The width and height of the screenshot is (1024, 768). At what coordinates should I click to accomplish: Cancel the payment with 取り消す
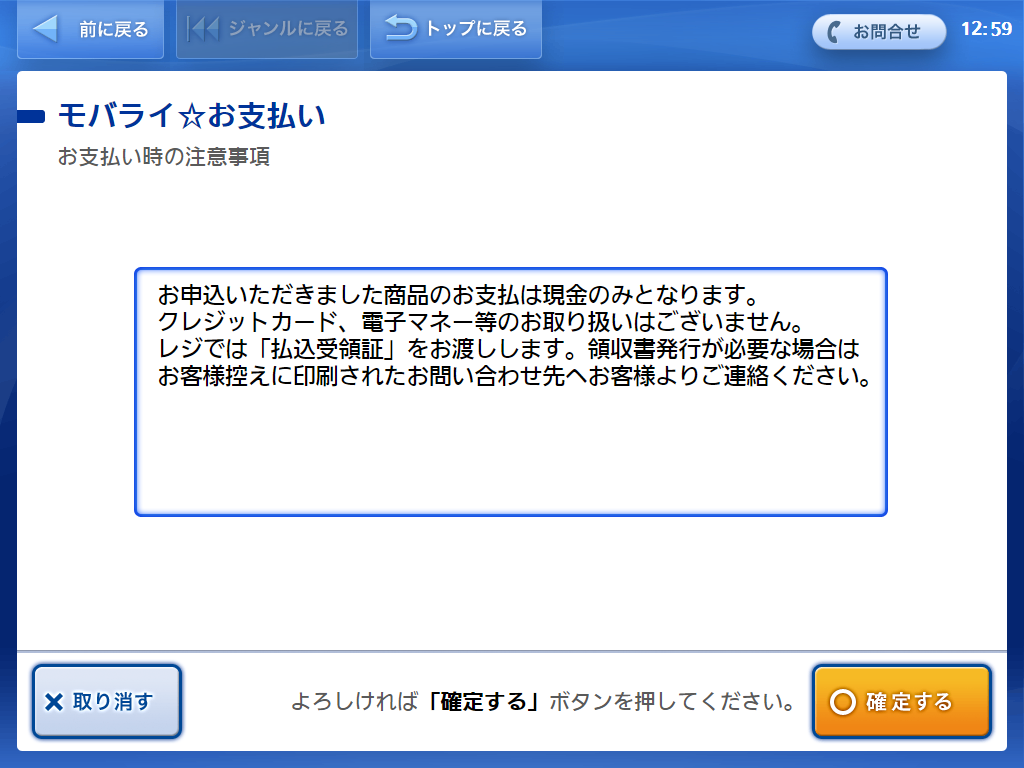(x=107, y=701)
